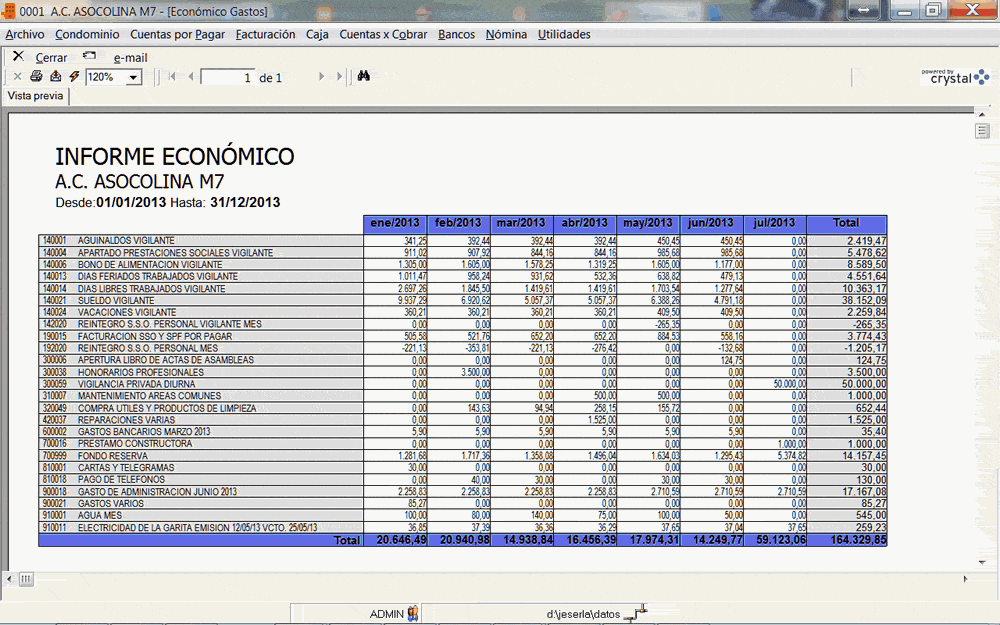
Task: Go to previous page arrow
Action: point(190,77)
